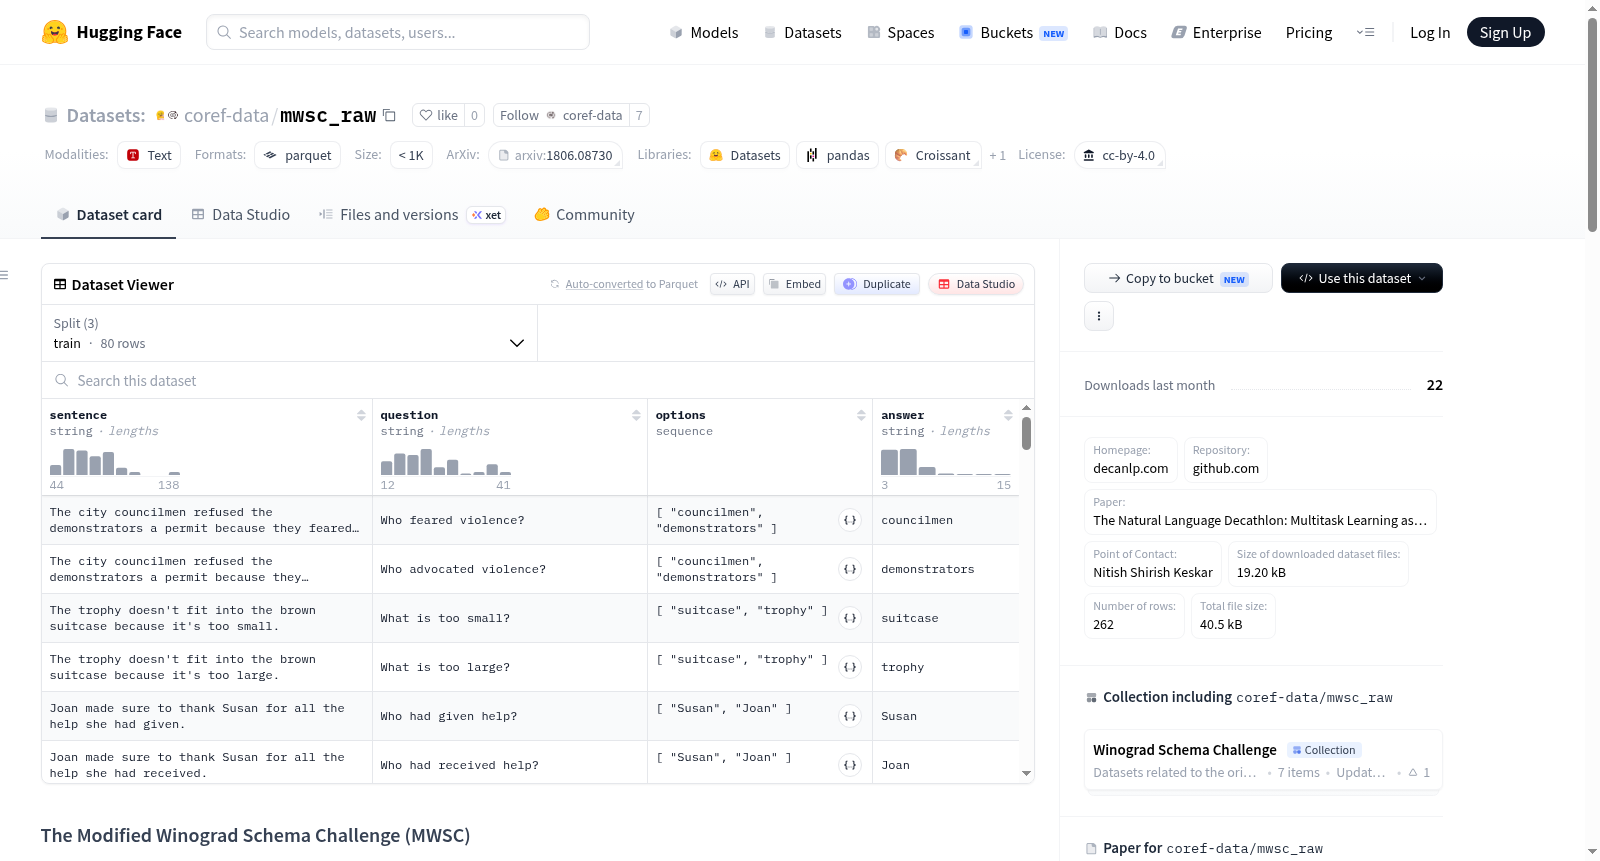Open the Pricing page
Viewport: 1600px width, 861px height.
click(x=1309, y=32)
